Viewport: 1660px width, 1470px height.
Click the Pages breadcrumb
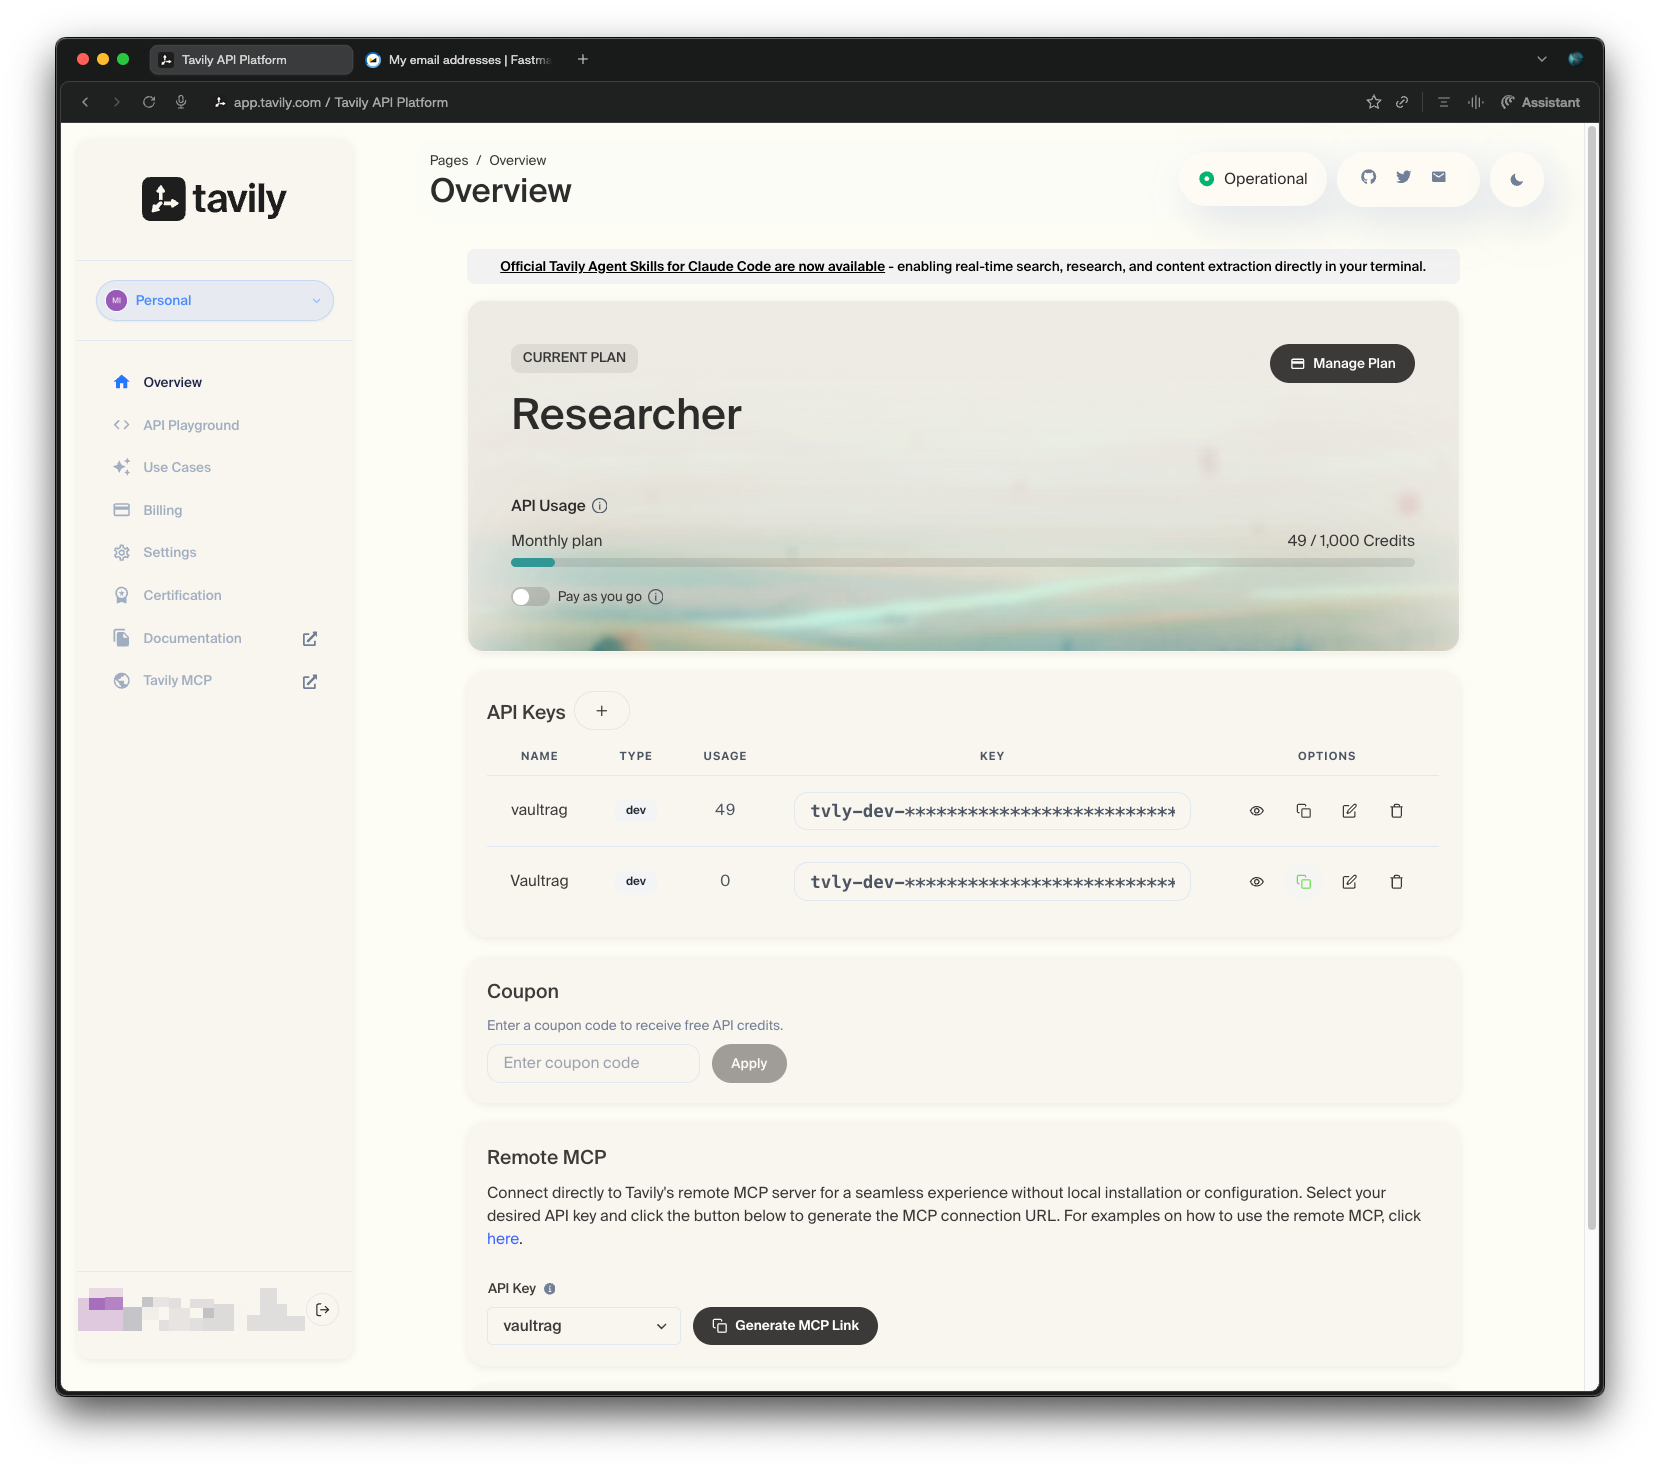[x=449, y=160]
